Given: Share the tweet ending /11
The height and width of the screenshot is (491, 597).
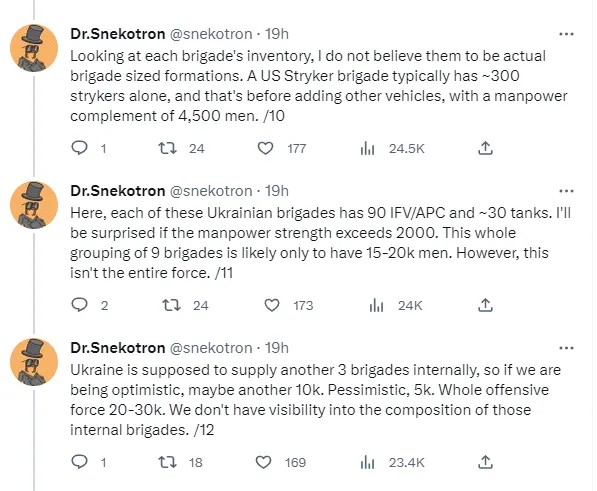Looking at the screenshot, I should pyautogui.click(x=485, y=305).
